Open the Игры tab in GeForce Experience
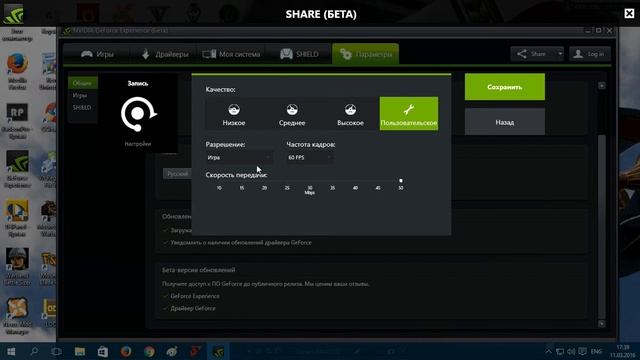This screenshot has height=360, width=640. tap(97, 54)
